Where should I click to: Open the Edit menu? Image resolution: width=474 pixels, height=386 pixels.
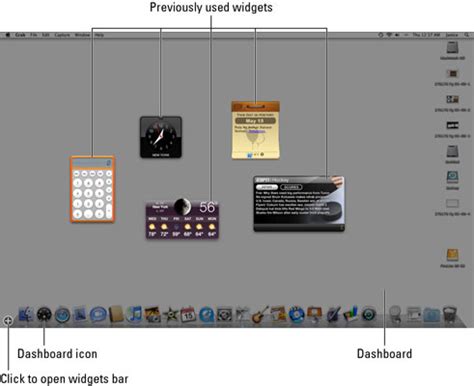tap(46, 35)
